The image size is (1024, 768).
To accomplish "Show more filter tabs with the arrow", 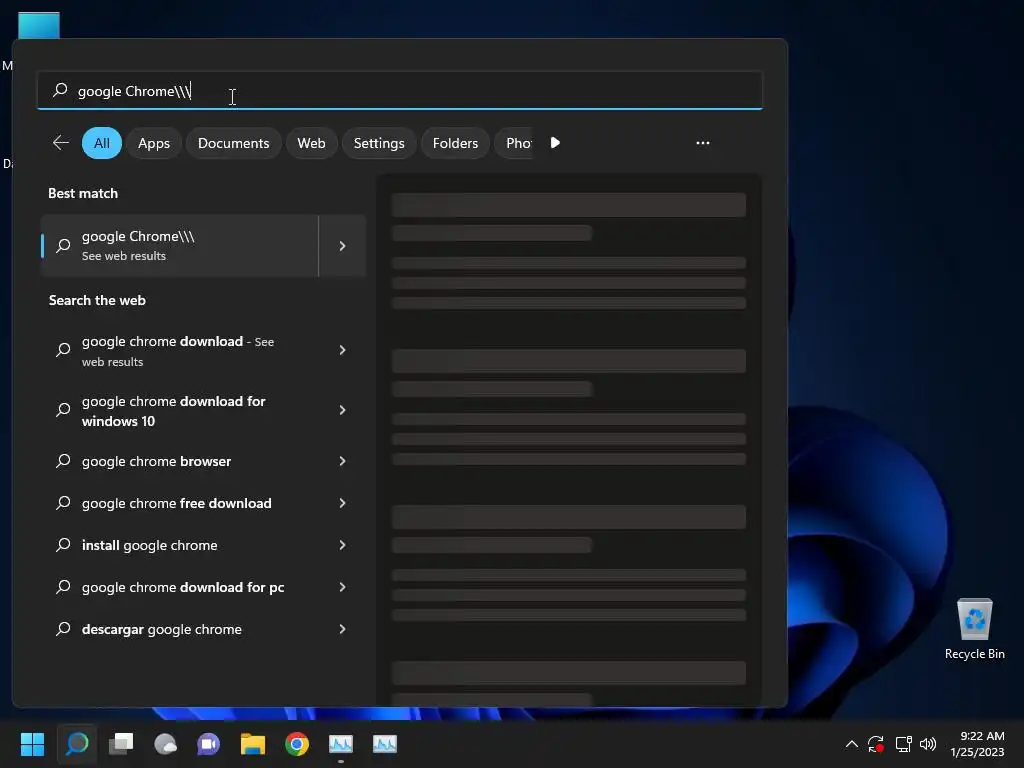I will 555,143.
